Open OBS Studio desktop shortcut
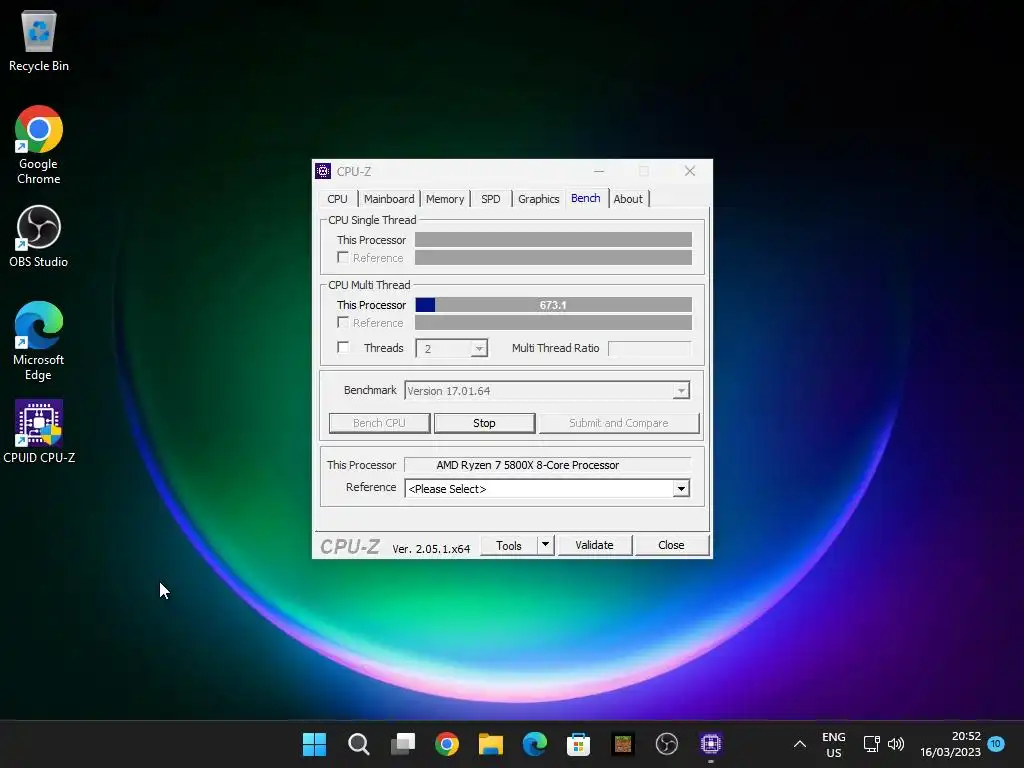Screen dimensions: 1024x768 [39, 236]
